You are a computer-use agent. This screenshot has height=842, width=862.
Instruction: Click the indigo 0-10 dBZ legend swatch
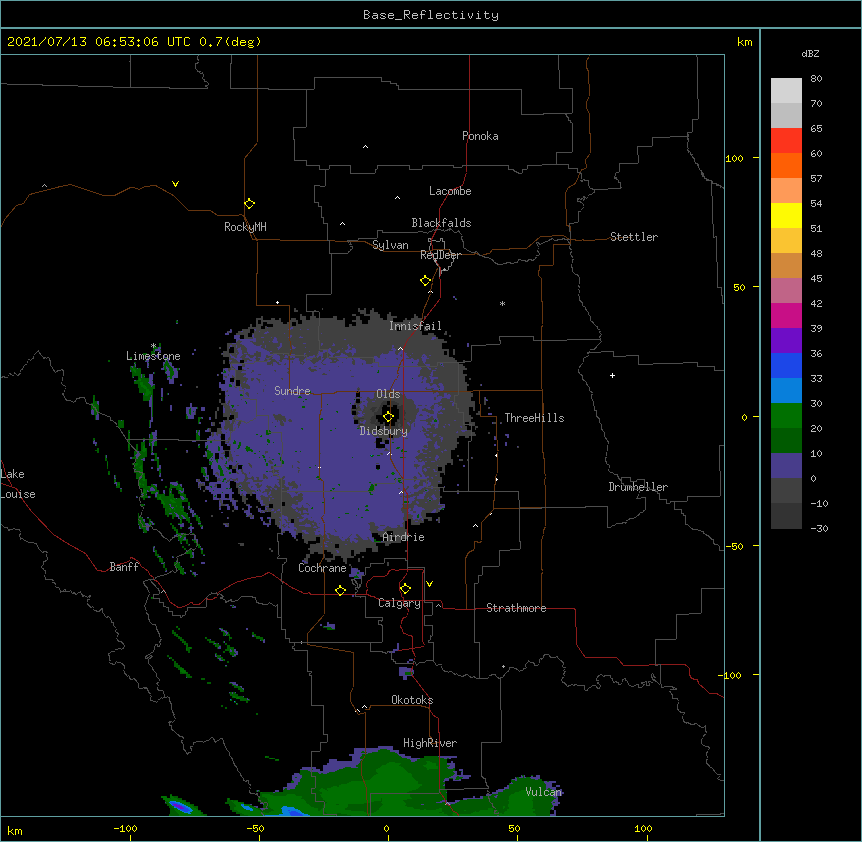786,466
